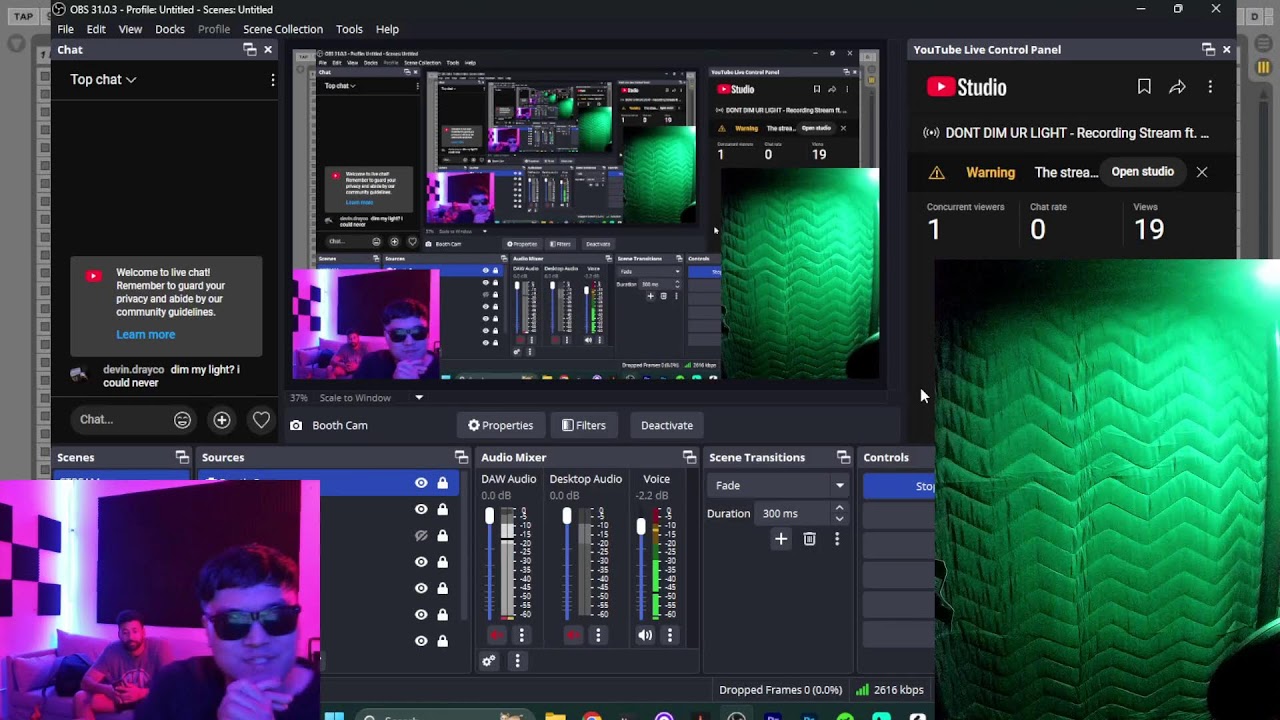Viewport: 1280px width, 720px height.
Task: Open the chat options three-dot menu
Action: tap(272, 80)
